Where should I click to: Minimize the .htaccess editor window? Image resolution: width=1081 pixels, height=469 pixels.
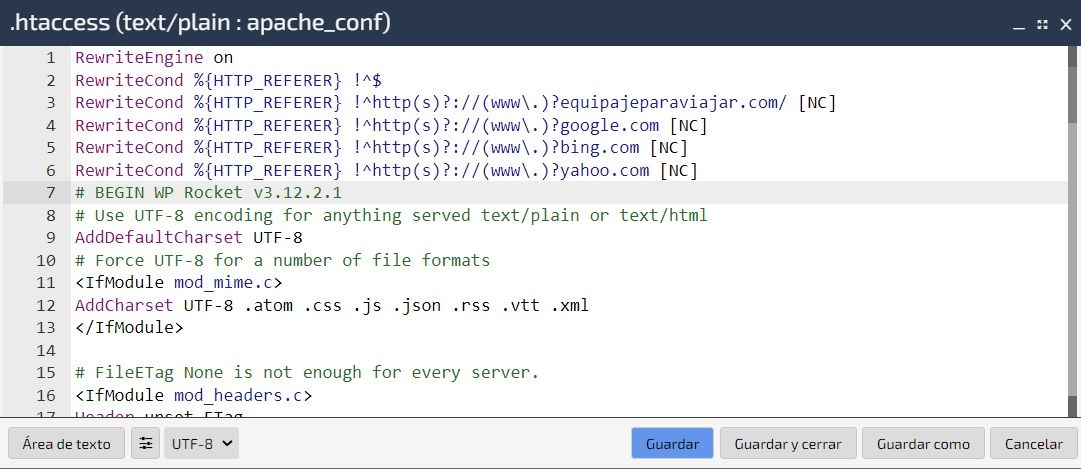click(1019, 26)
